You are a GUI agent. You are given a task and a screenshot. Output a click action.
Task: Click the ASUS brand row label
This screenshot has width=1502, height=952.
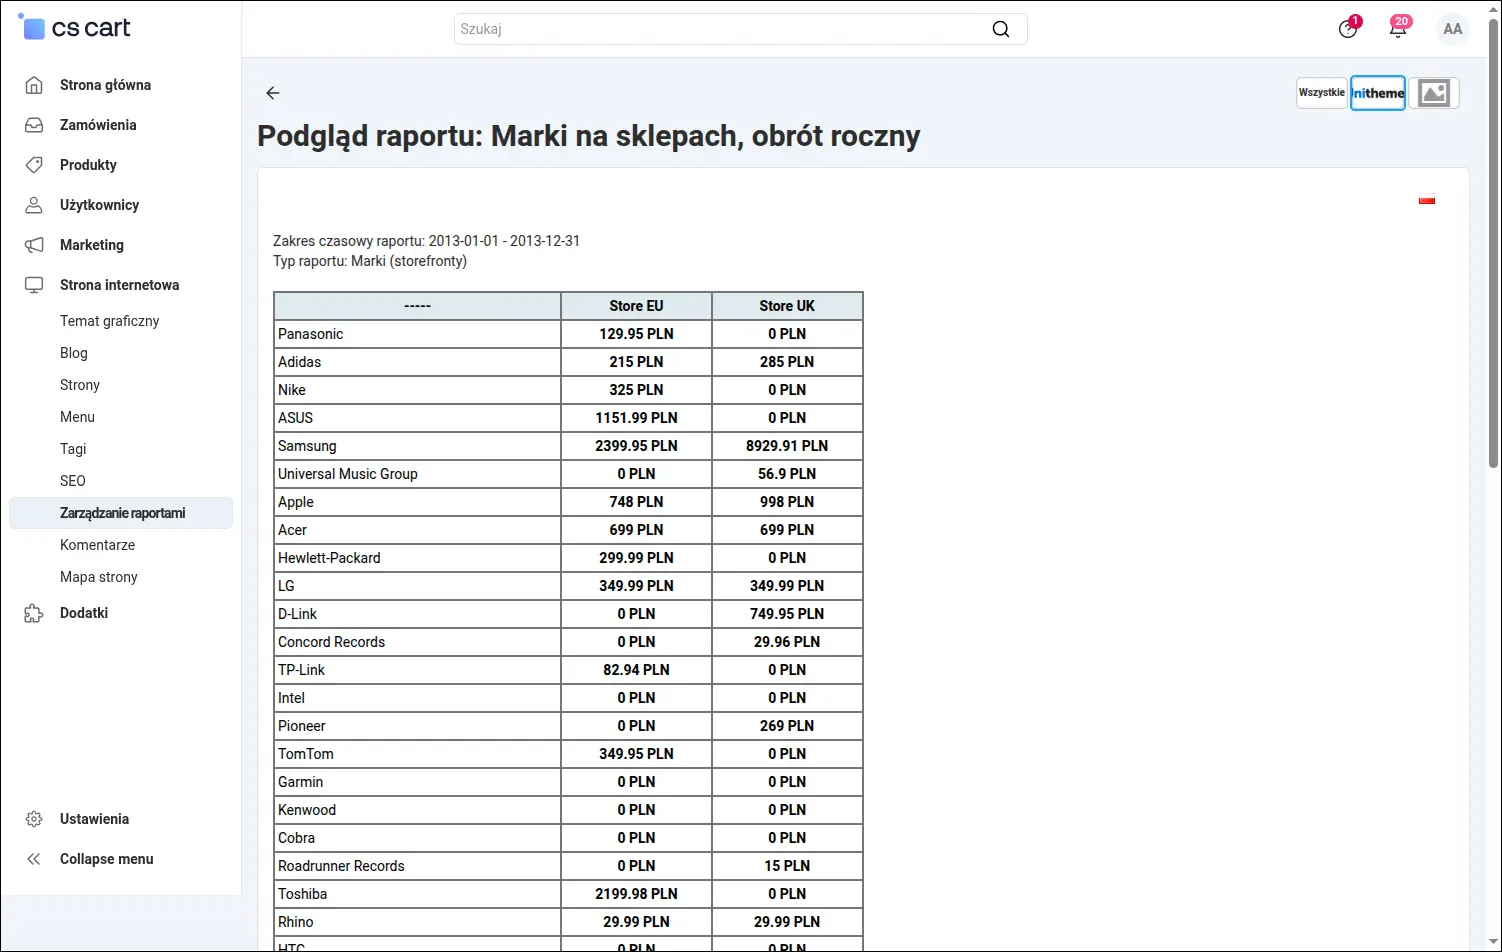296,418
